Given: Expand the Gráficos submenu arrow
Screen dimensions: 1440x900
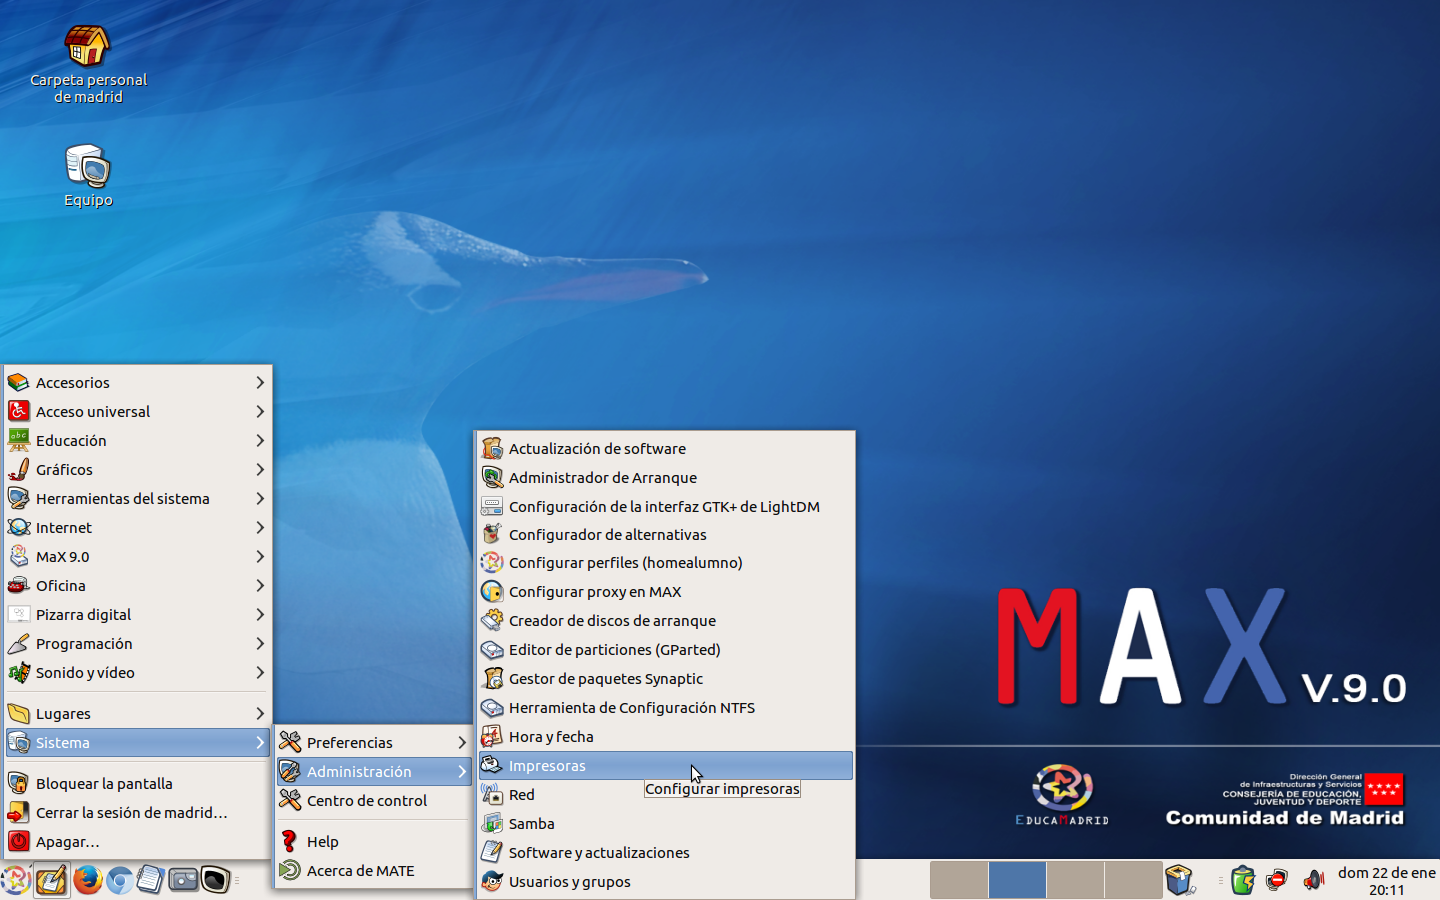Looking at the screenshot, I should (x=260, y=470).
